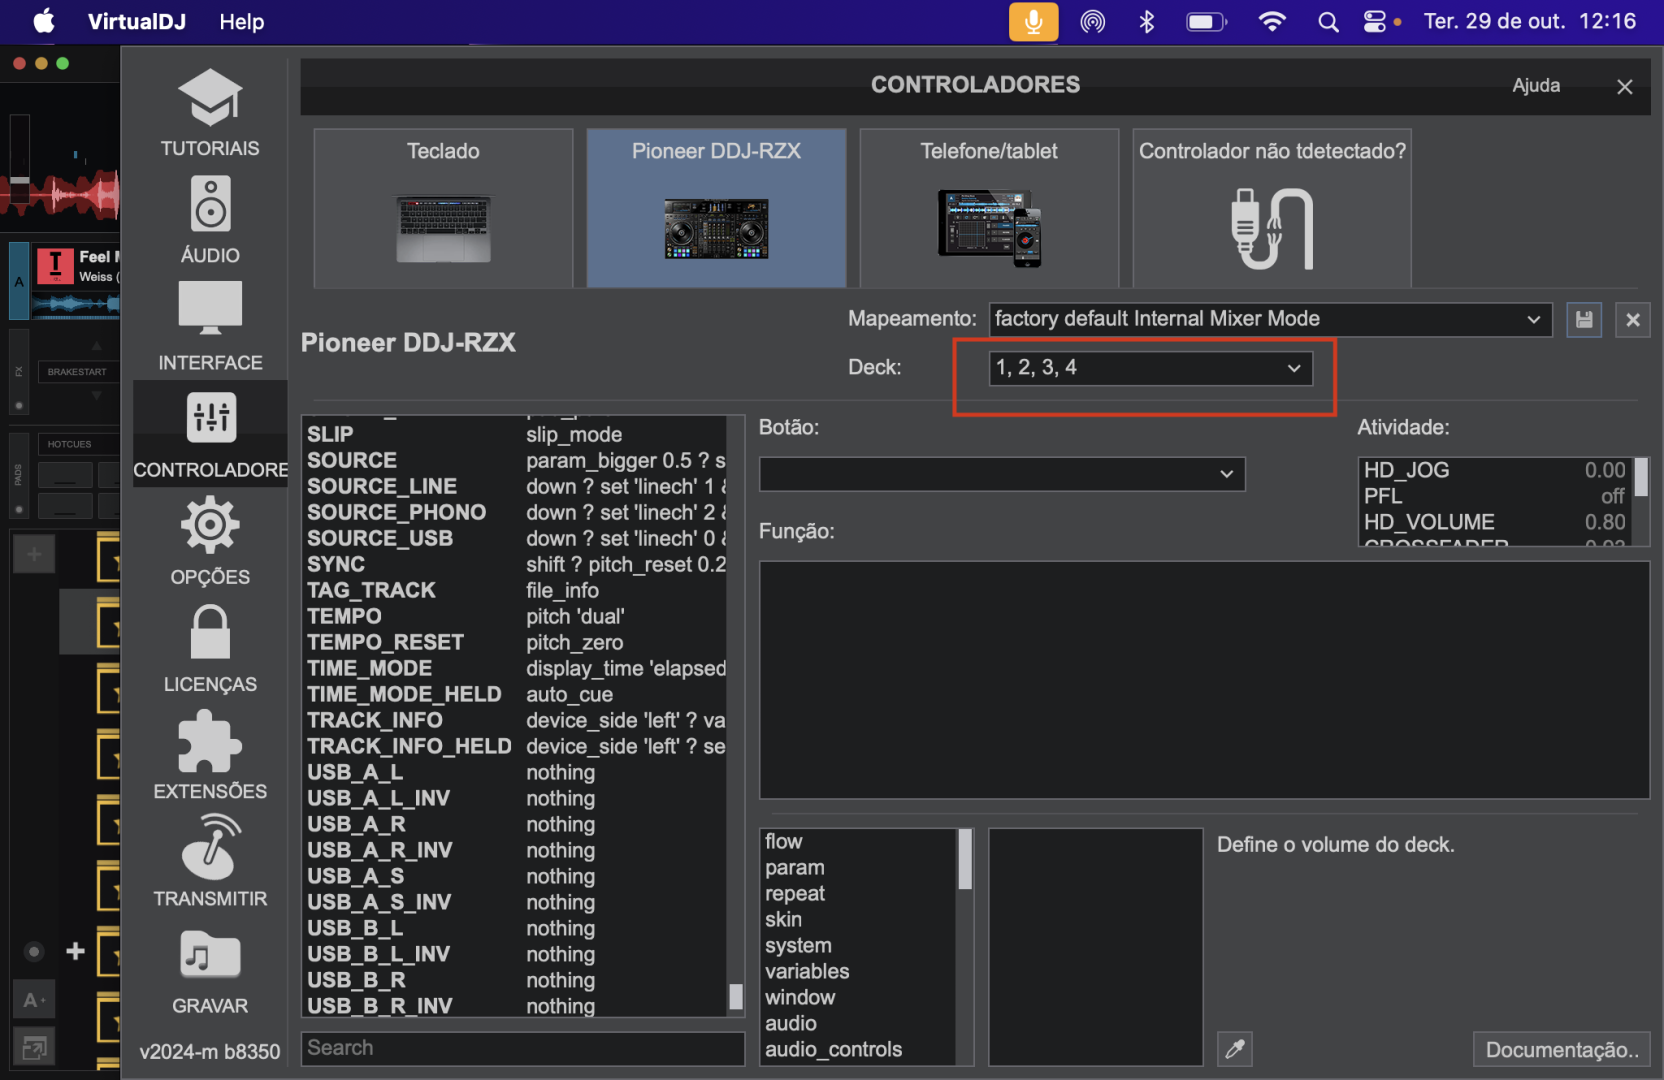Select the SYNC mapping row

pos(515,565)
